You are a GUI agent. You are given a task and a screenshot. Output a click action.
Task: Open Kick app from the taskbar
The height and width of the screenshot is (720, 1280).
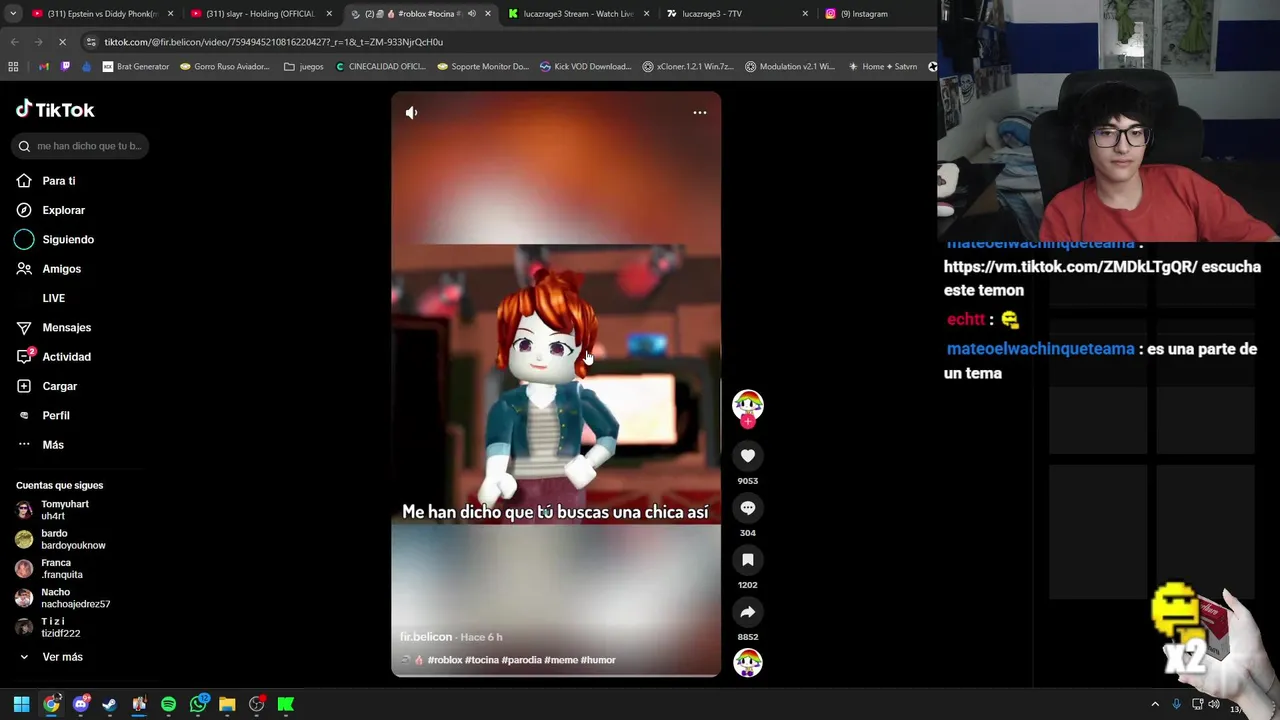(286, 704)
